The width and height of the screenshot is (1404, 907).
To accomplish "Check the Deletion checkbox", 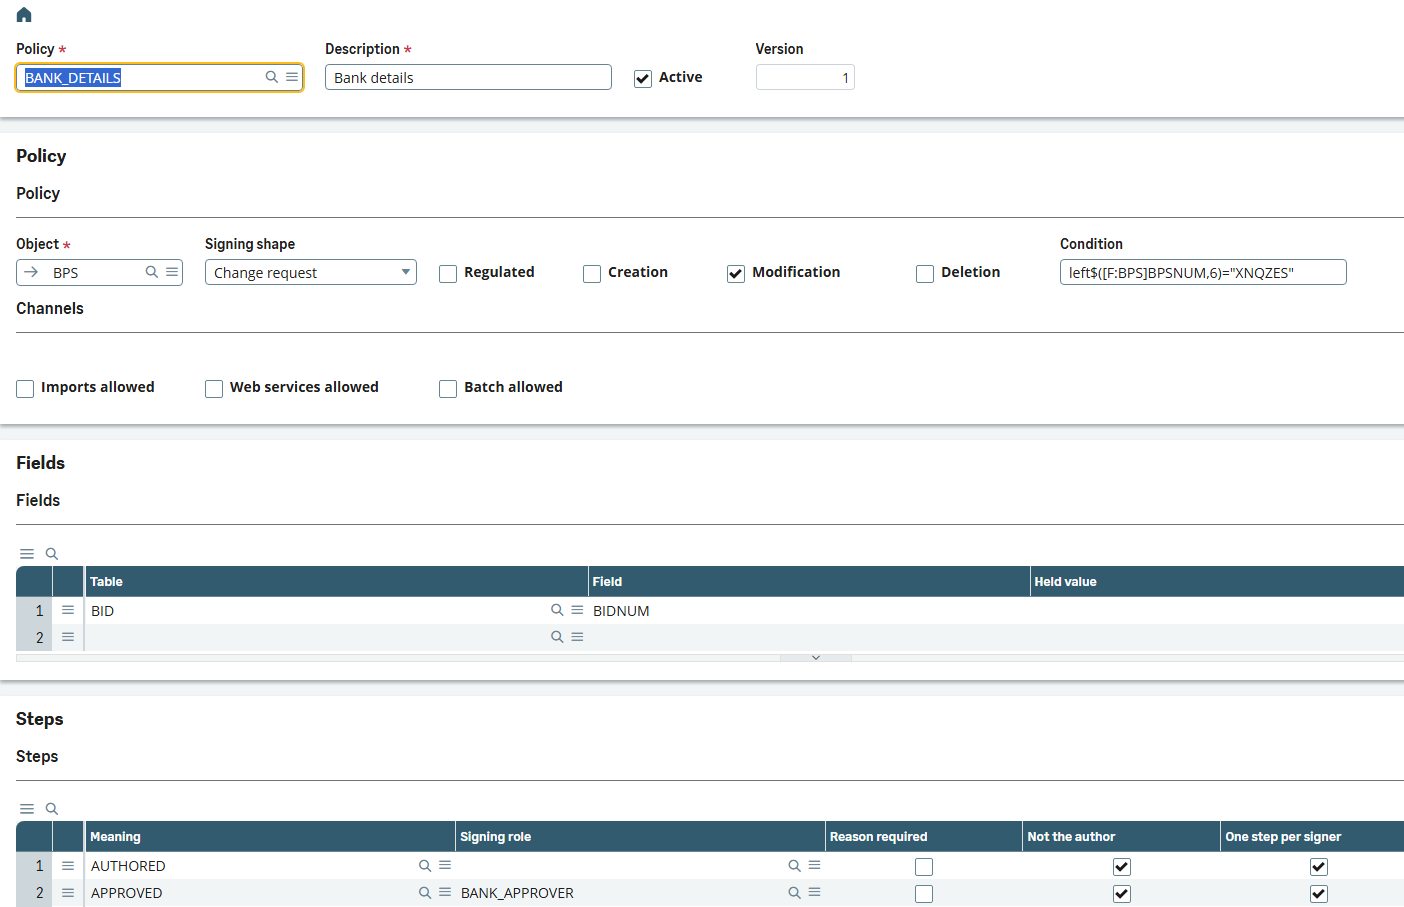I will 925,273.
